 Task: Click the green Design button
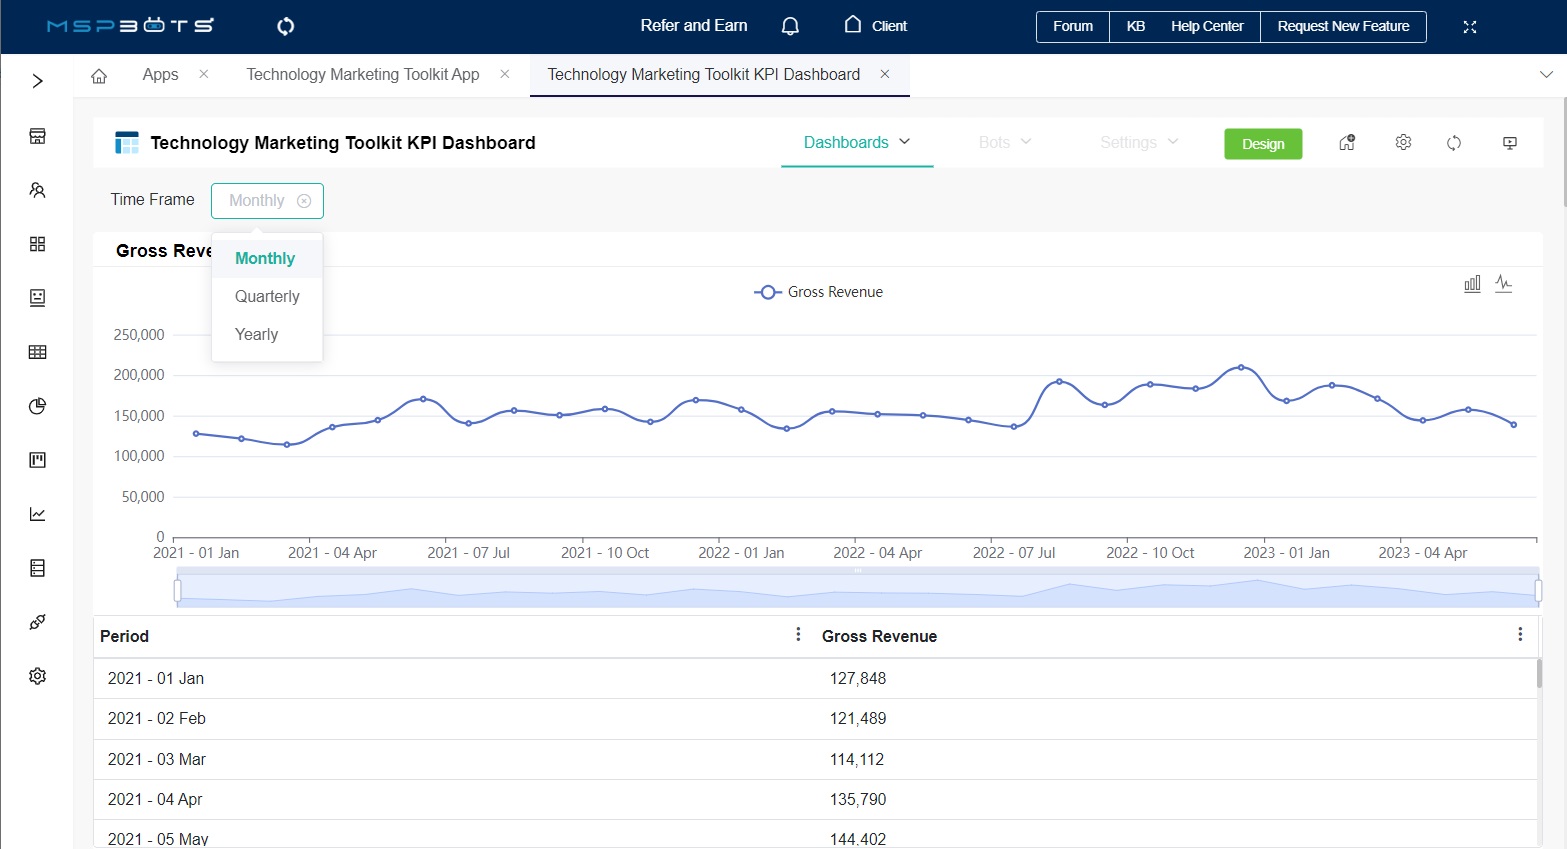coord(1263,143)
